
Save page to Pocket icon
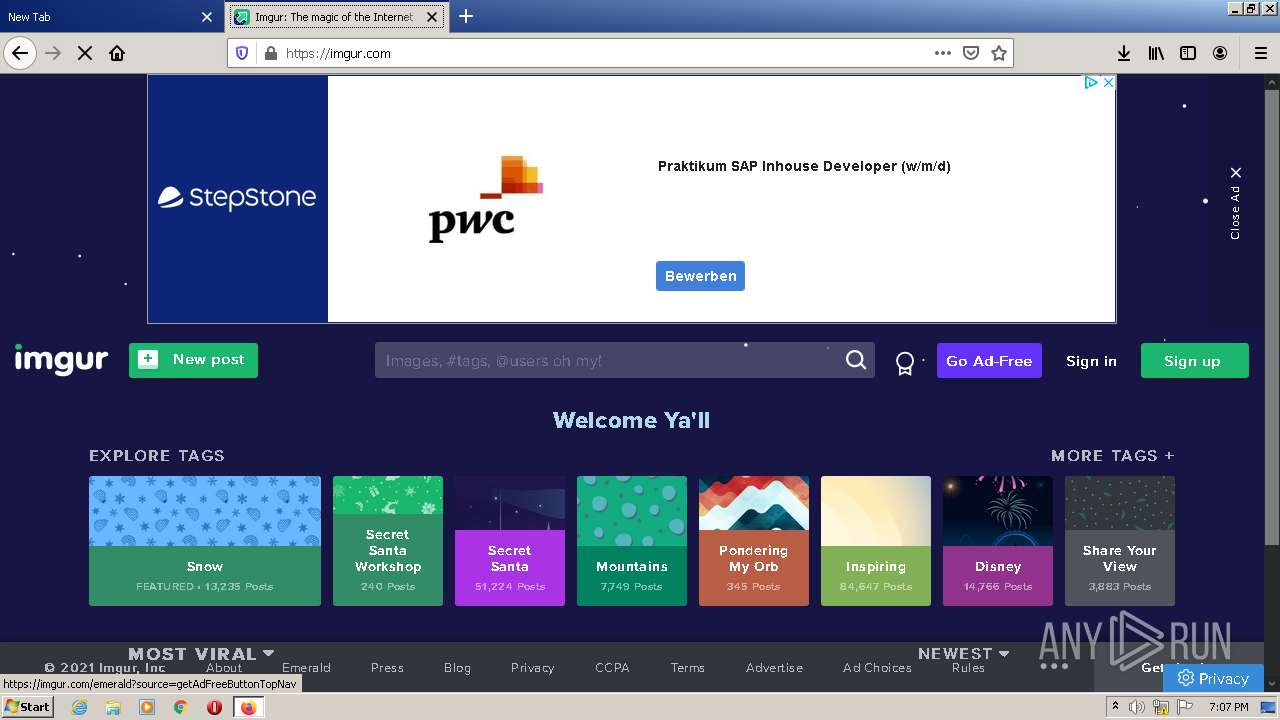970,53
